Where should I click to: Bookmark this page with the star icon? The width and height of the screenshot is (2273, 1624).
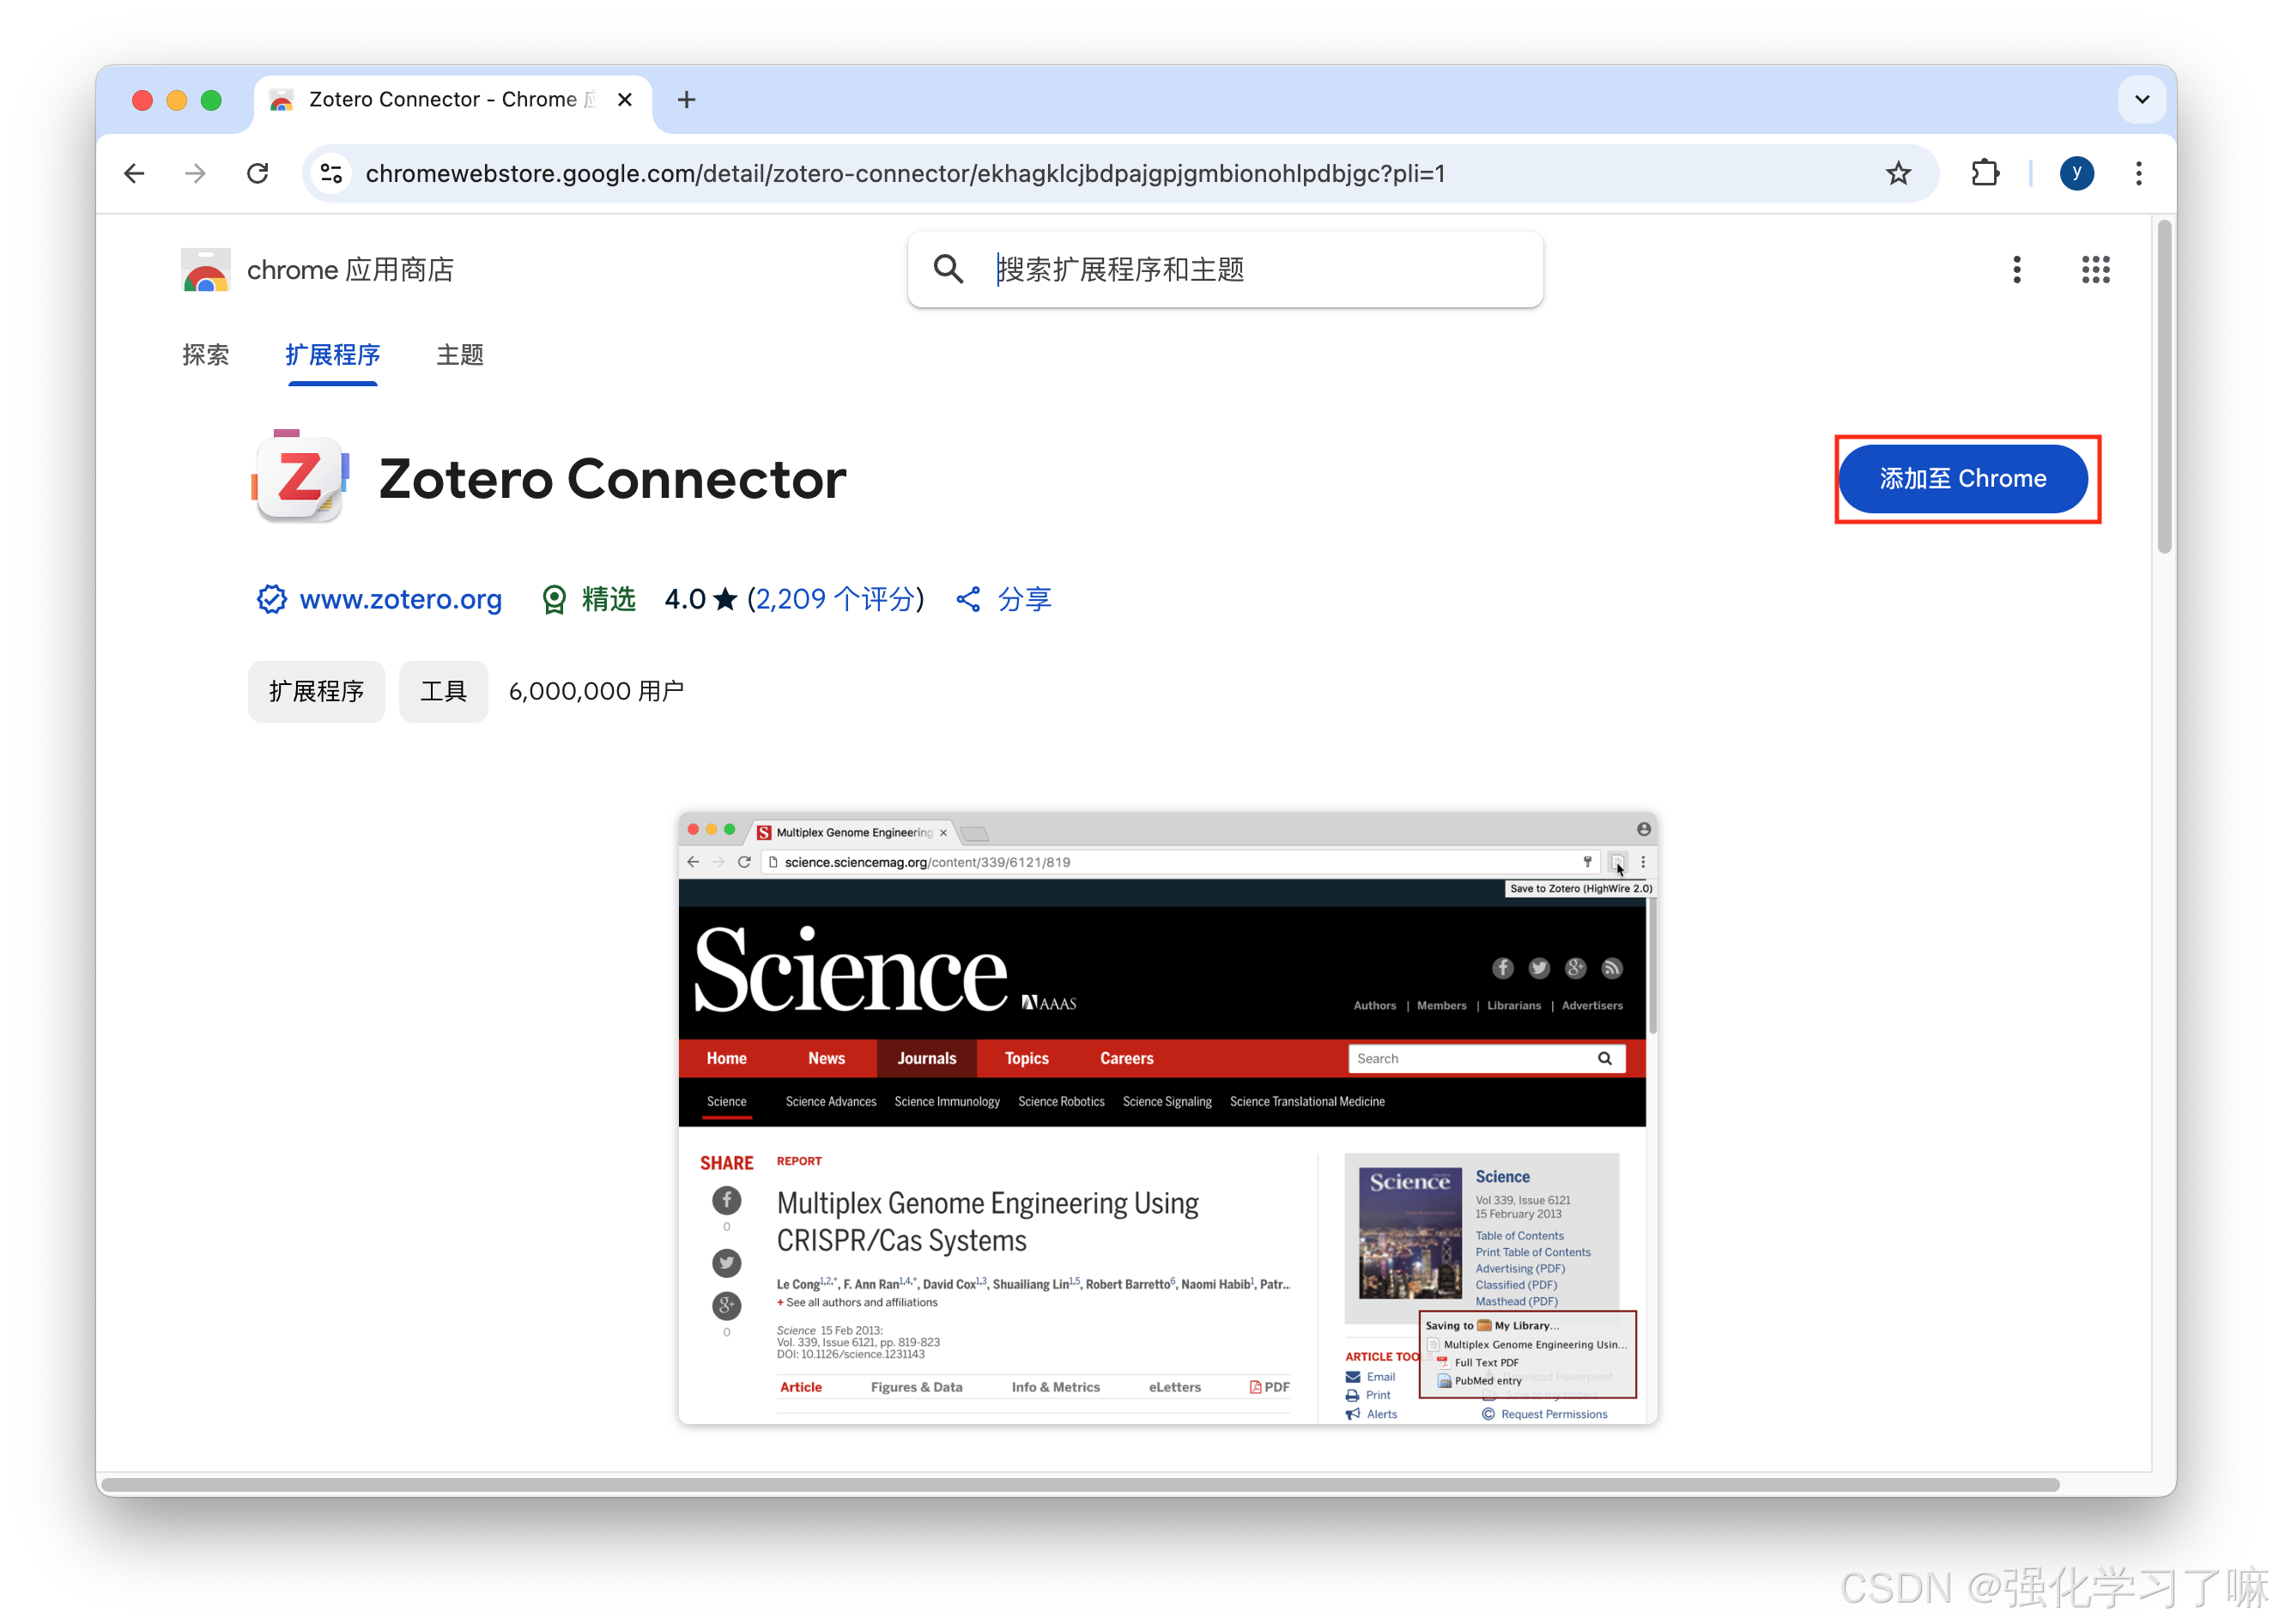(x=1897, y=174)
